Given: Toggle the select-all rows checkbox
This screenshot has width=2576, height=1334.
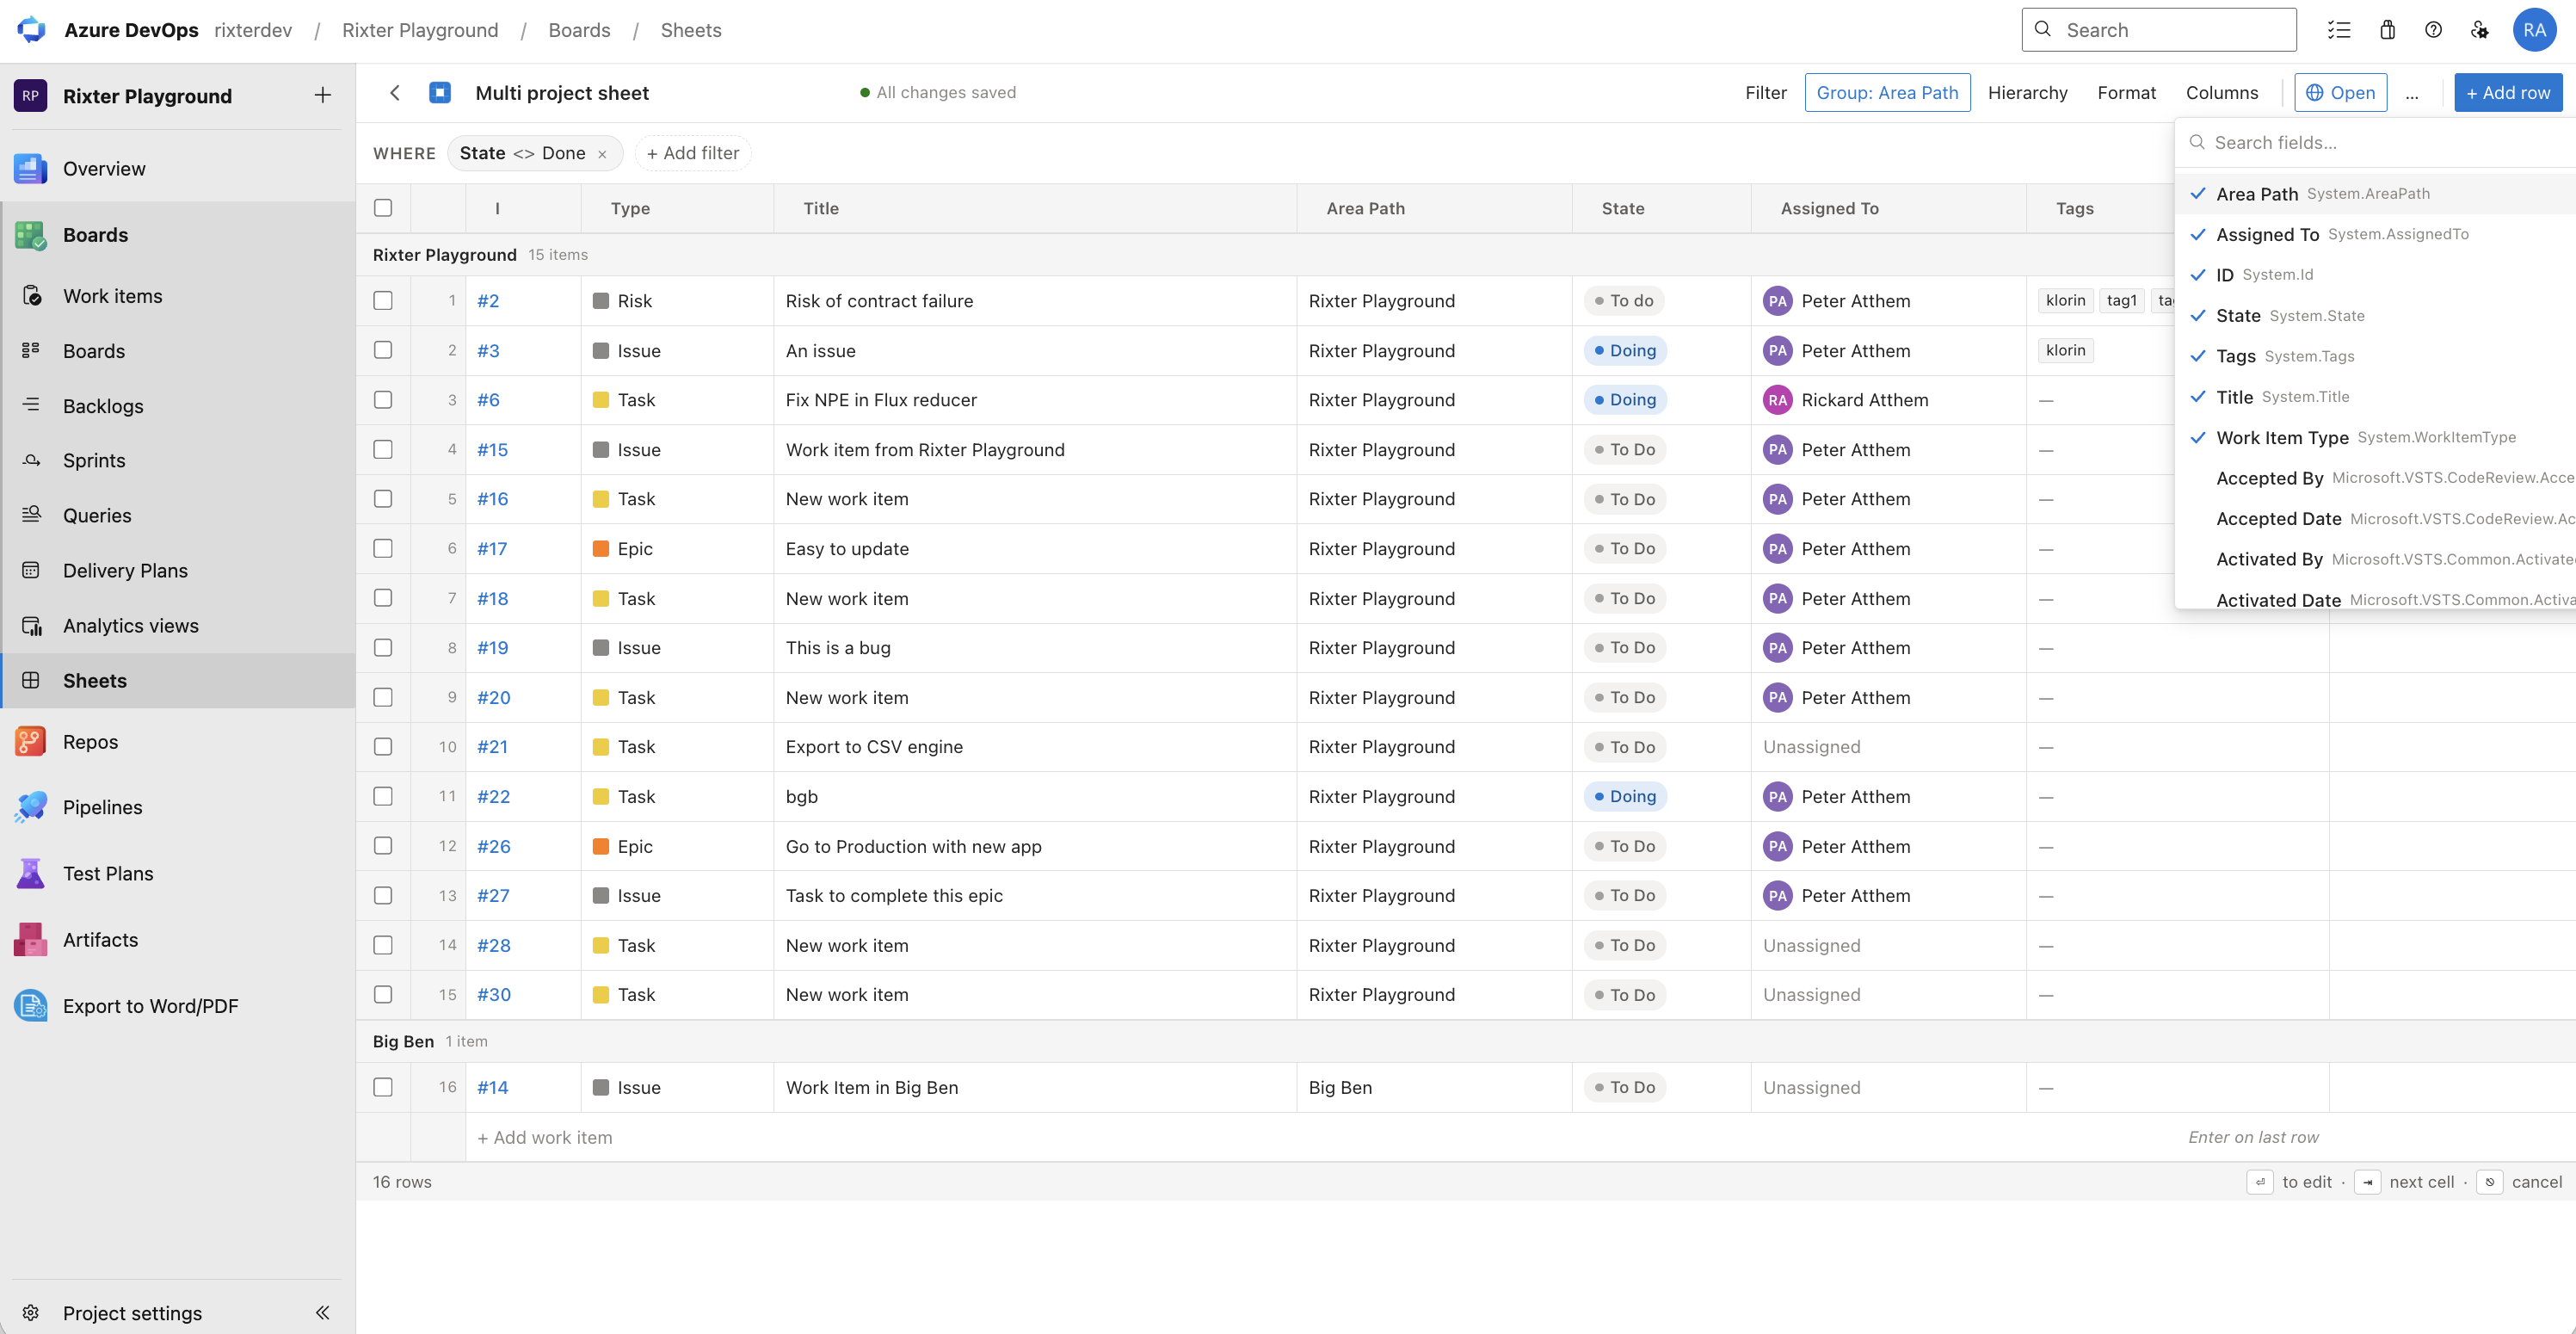Looking at the screenshot, I should coord(383,208).
